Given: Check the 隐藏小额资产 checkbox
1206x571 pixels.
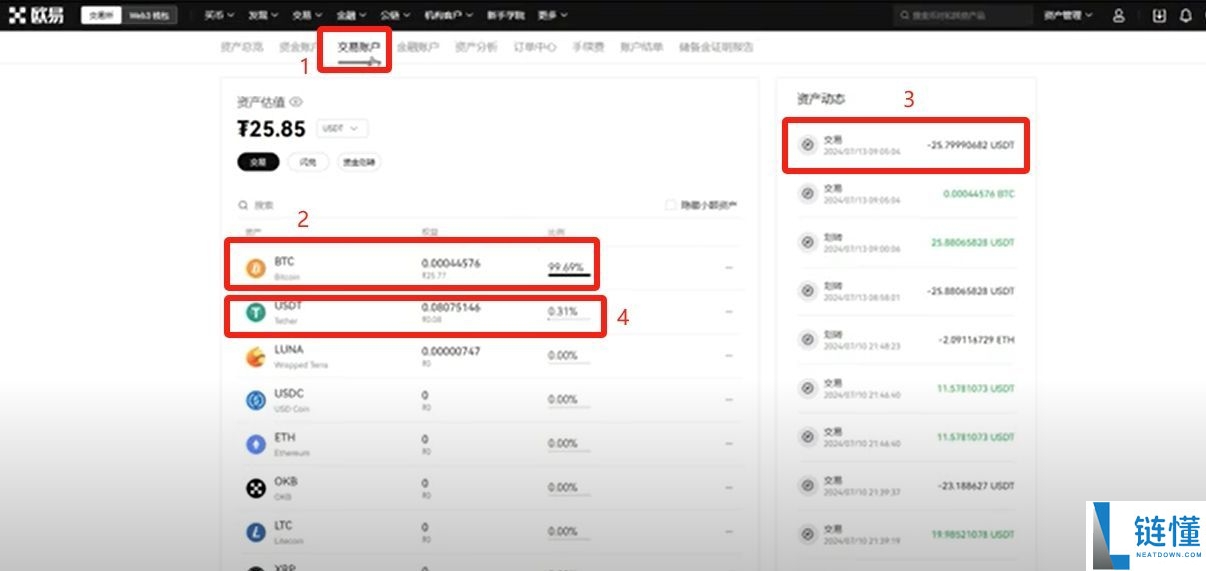Looking at the screenshot, I should pos(671,205).
